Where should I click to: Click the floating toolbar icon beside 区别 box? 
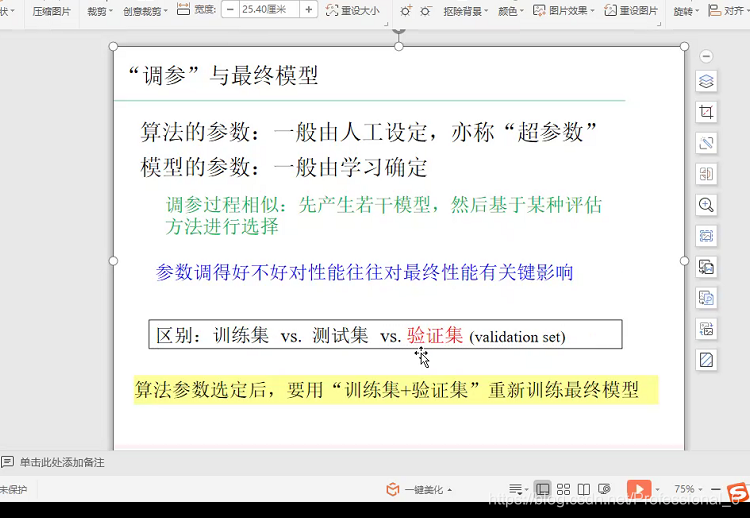[706, 329]
